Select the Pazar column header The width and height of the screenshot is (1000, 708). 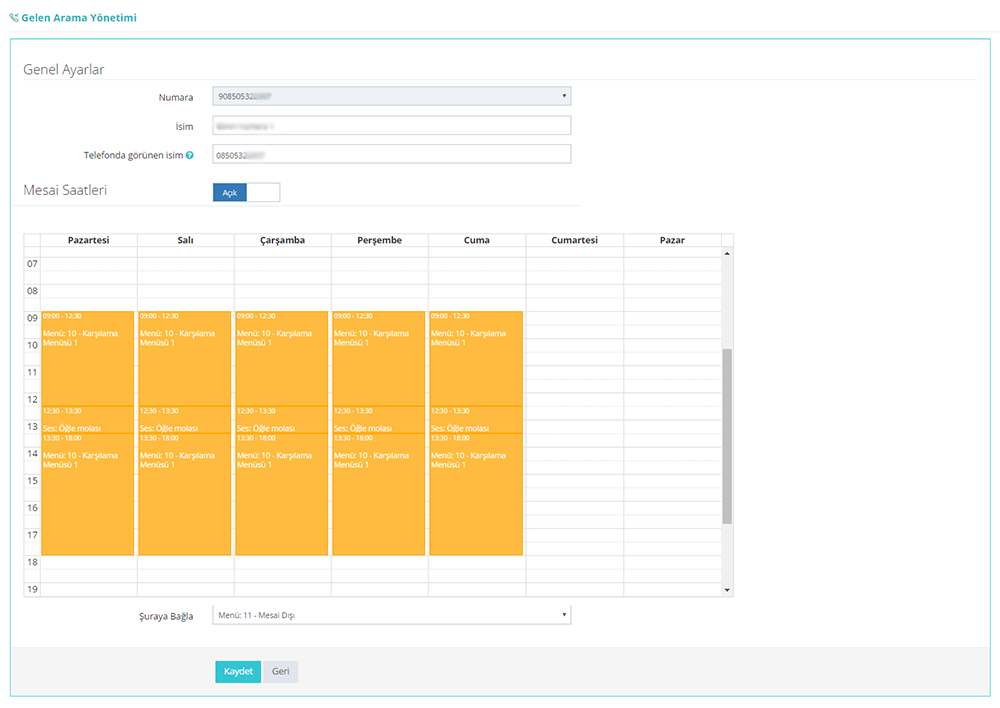tap(672, 240)
